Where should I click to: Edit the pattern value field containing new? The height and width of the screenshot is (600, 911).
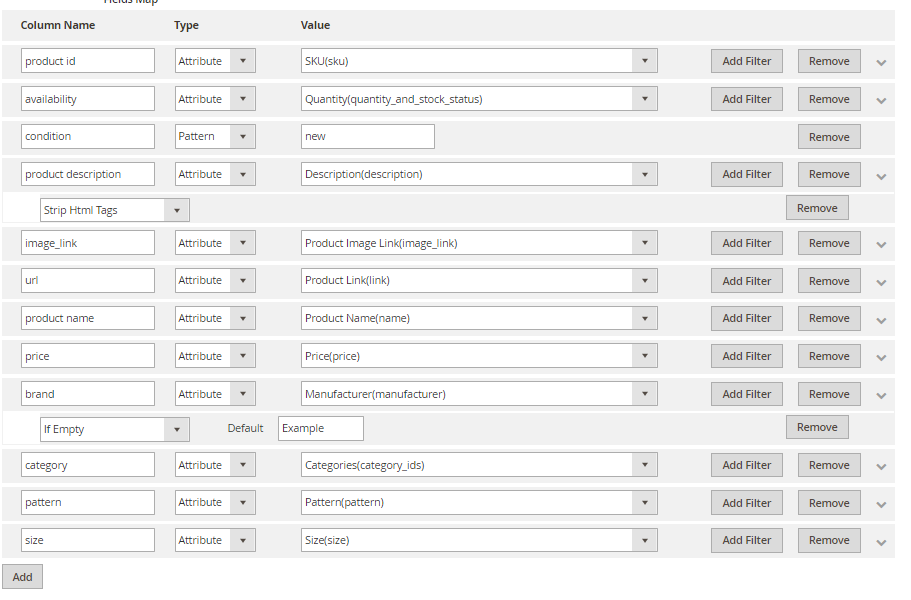click(x=368, y=136)
